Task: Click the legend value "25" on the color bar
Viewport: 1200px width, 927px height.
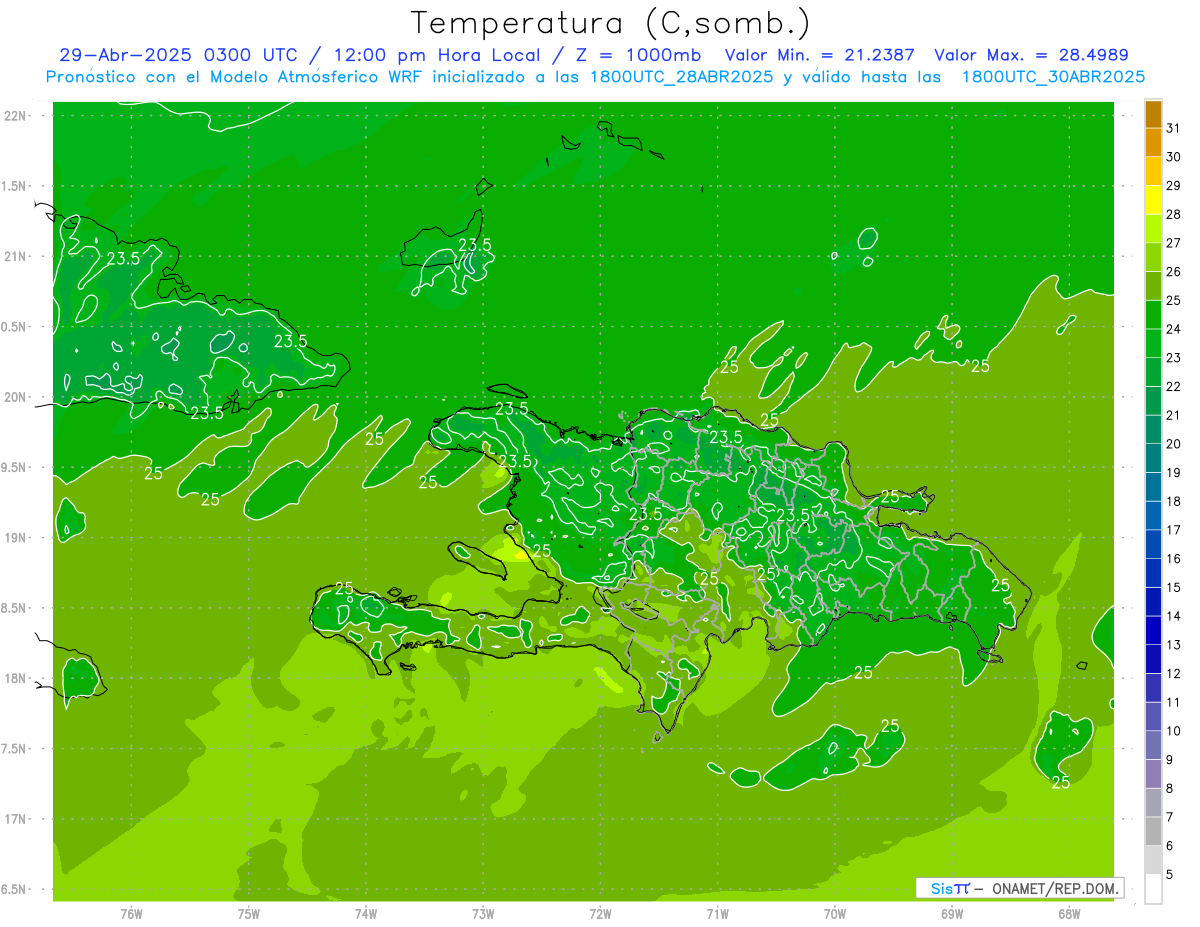Action: [x=1174, y=300]
